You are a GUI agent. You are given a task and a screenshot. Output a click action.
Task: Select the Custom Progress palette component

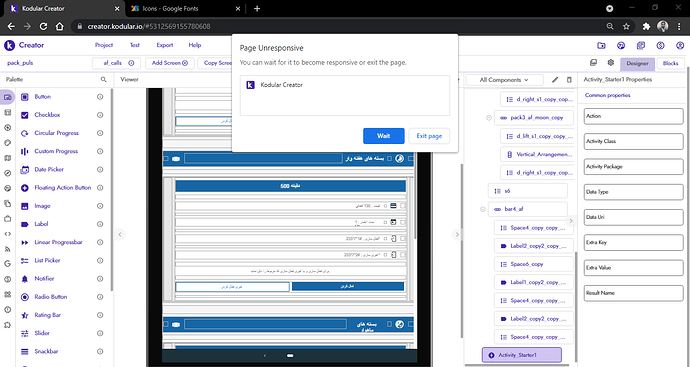coord(56,151)
